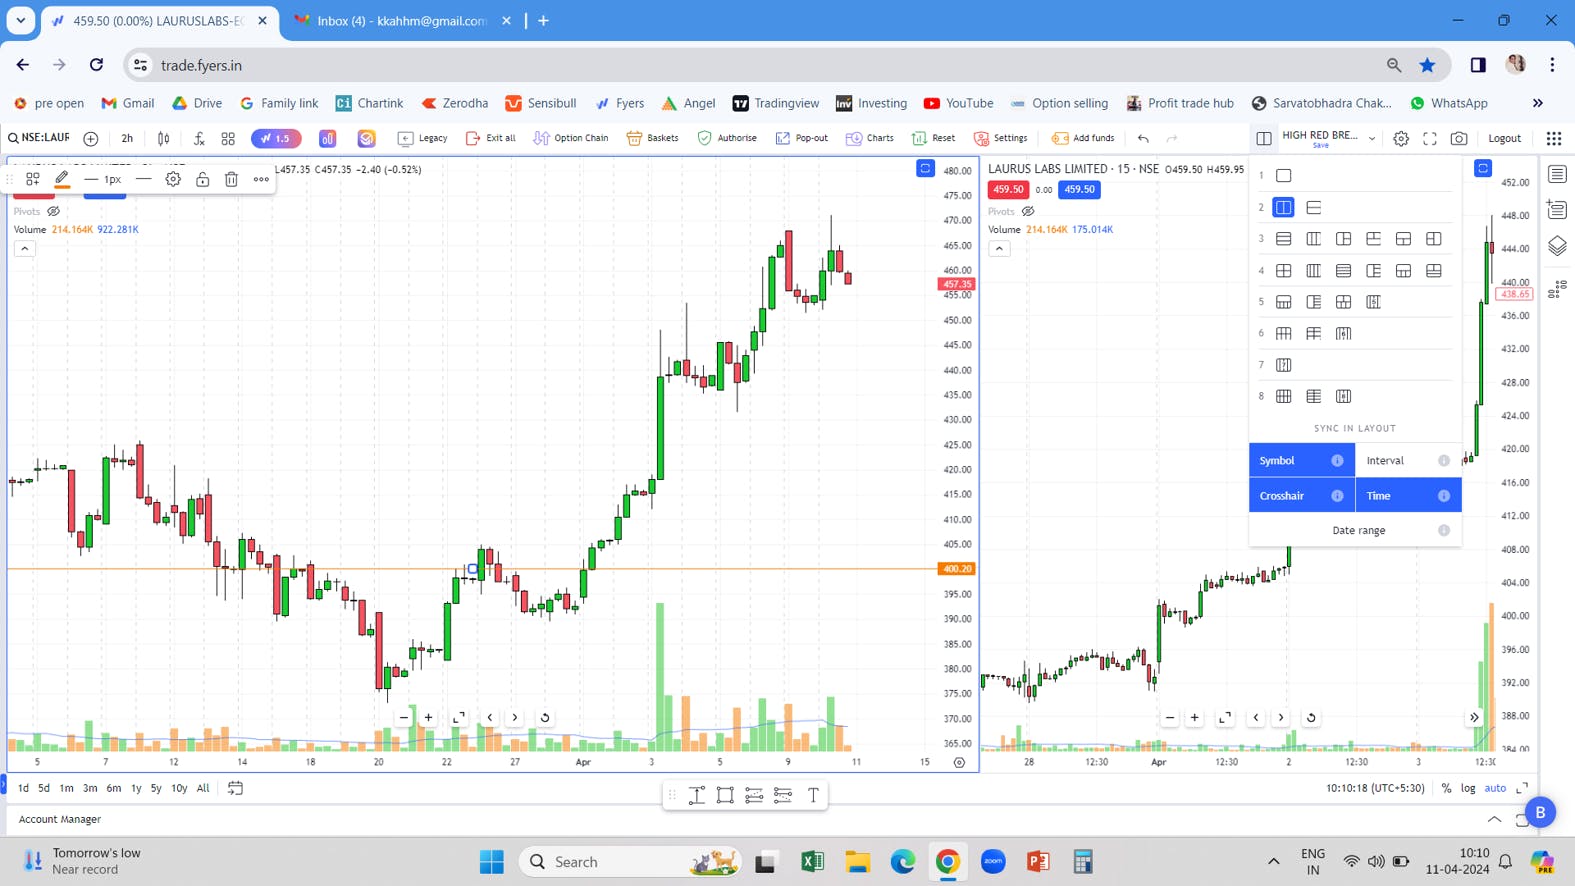Show more bookmarks with double chevron

[1538, 103]
